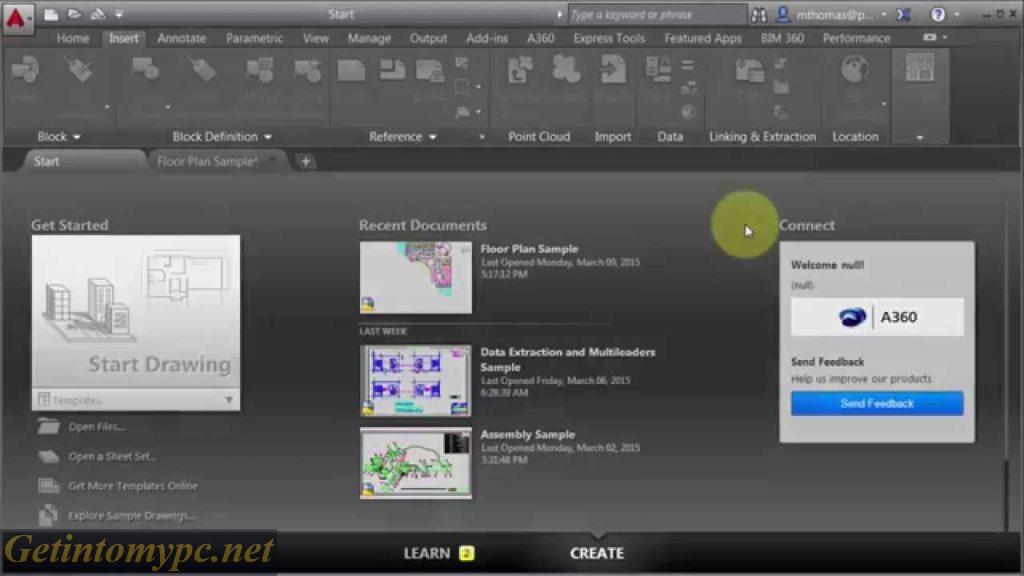Click the Set Location globe icon
This screenshot has width=1024, height=576.
point(854,69)
